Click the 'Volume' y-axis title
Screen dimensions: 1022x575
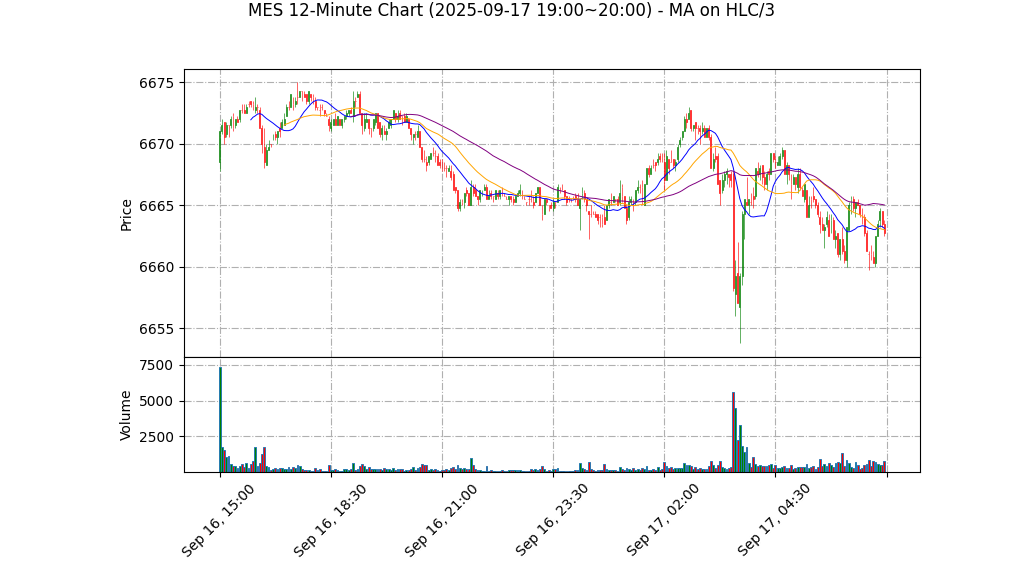coord(125,416)
